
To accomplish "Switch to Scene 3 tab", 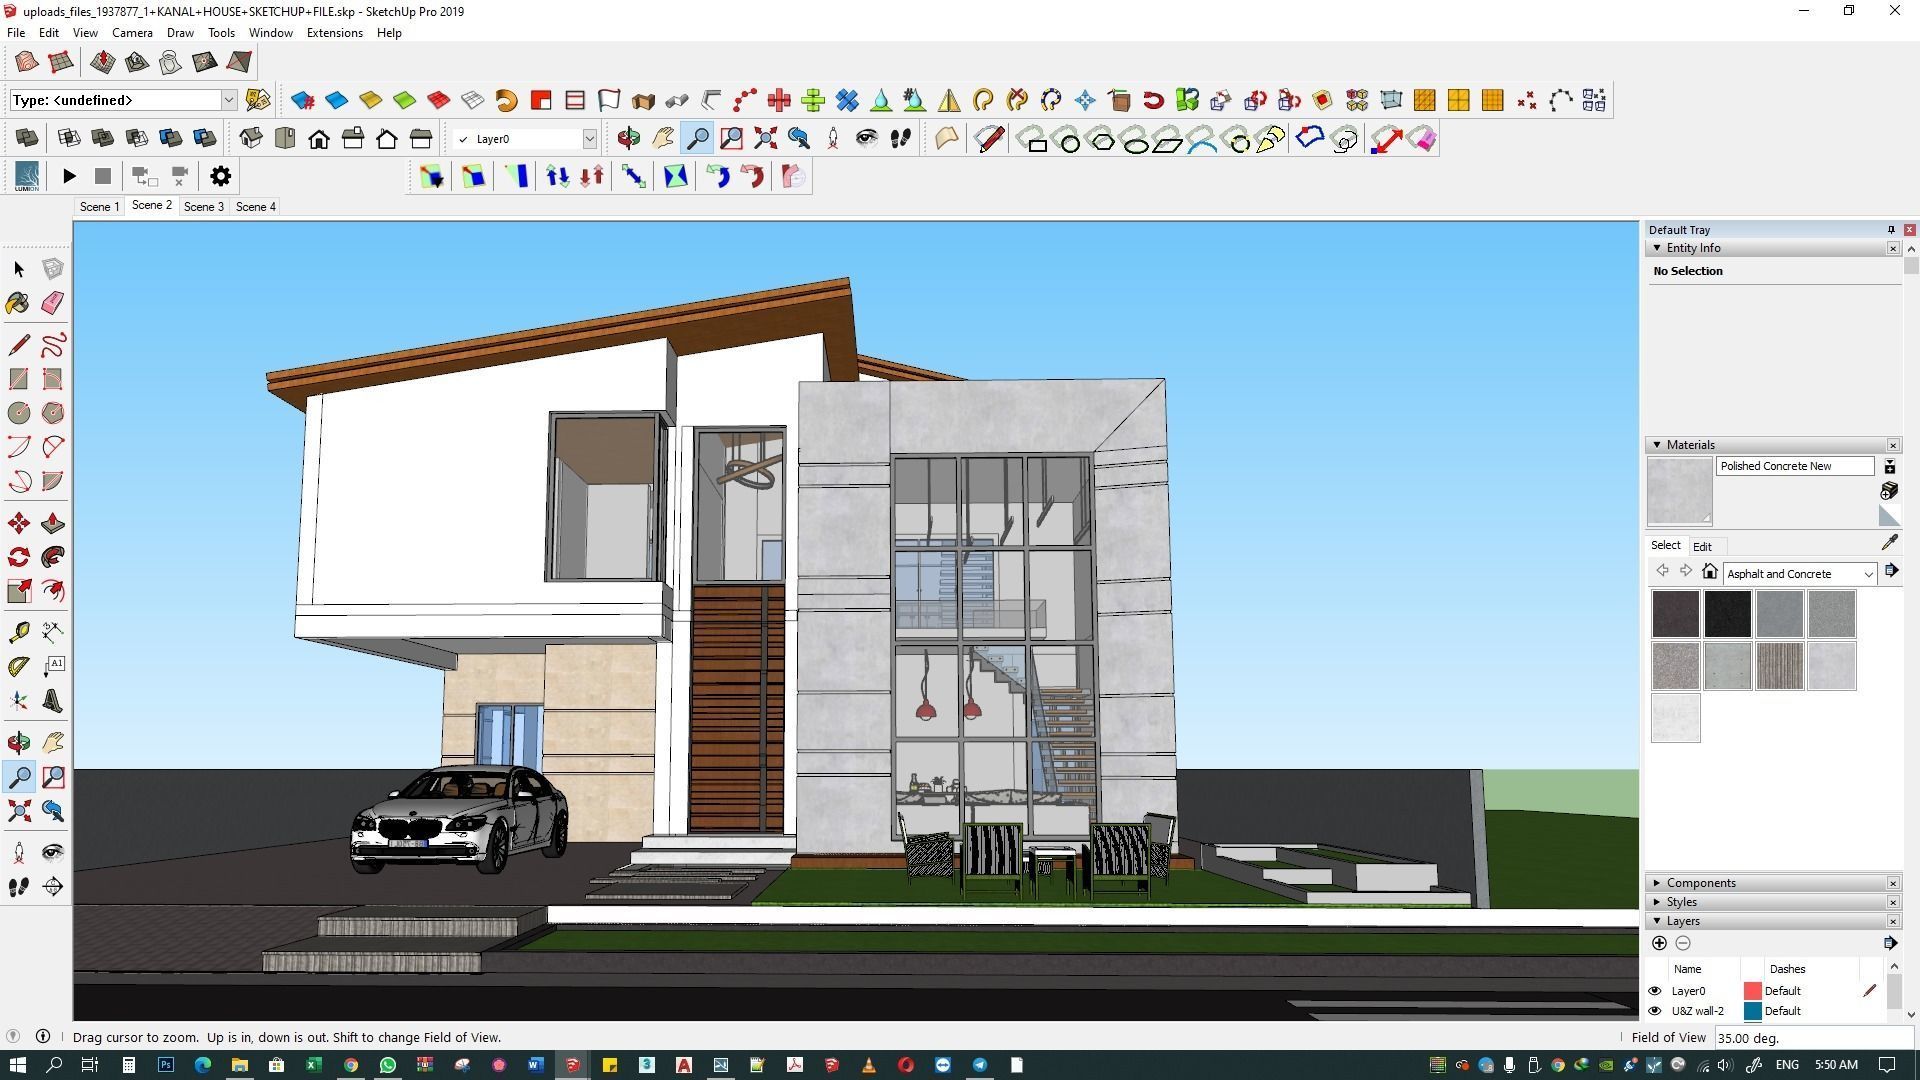I will point(203,207).
